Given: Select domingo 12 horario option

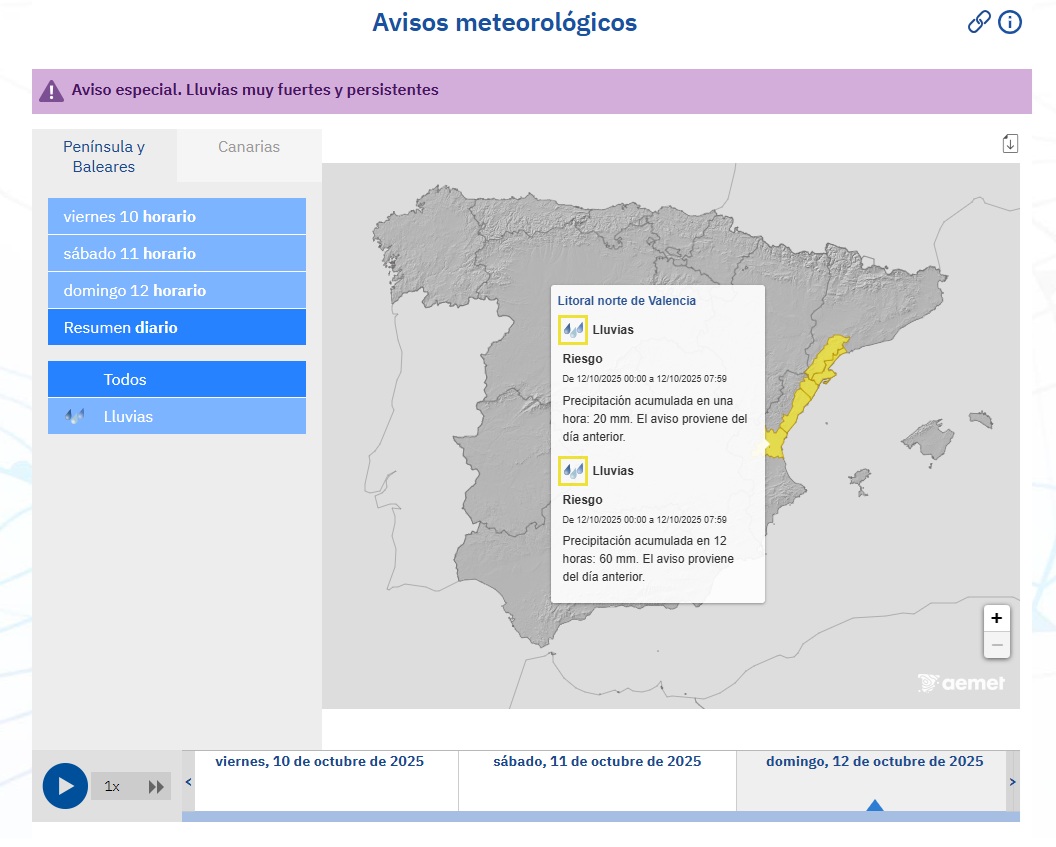Looking at the screenshot, I should coord(177,291).
